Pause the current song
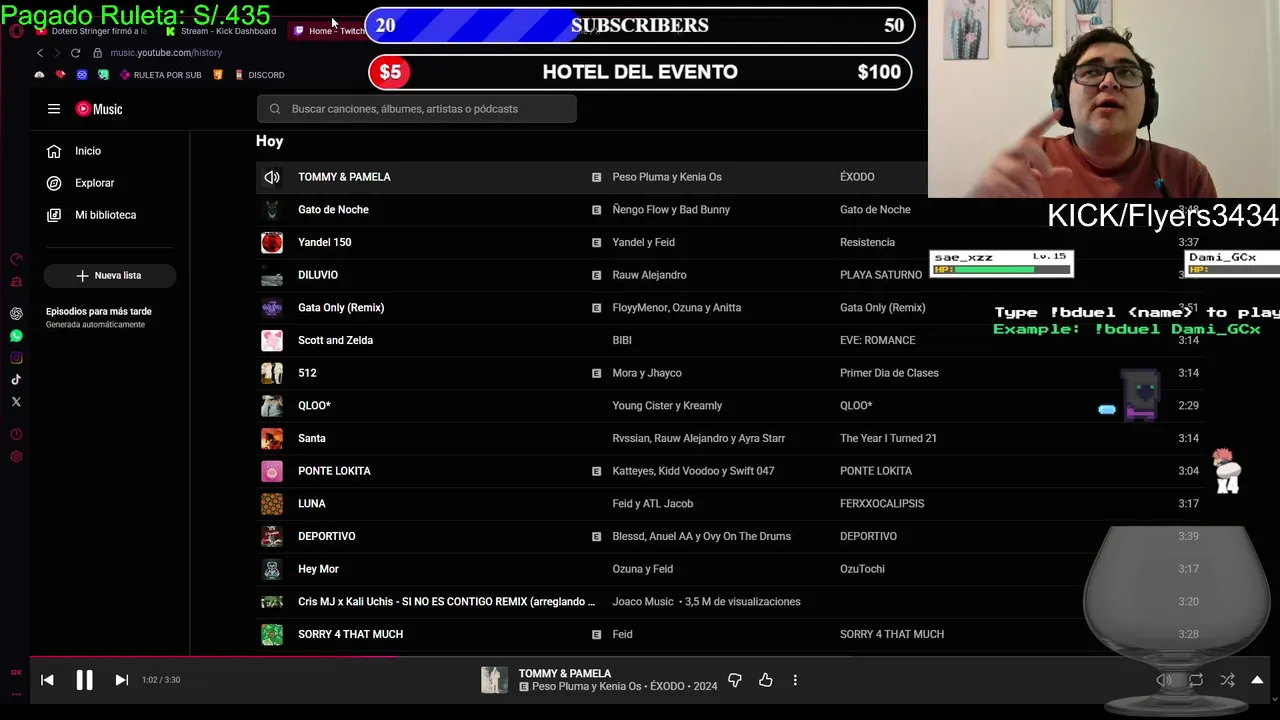This screenshot has height=720, width=1280. click(x=84, y=680)
